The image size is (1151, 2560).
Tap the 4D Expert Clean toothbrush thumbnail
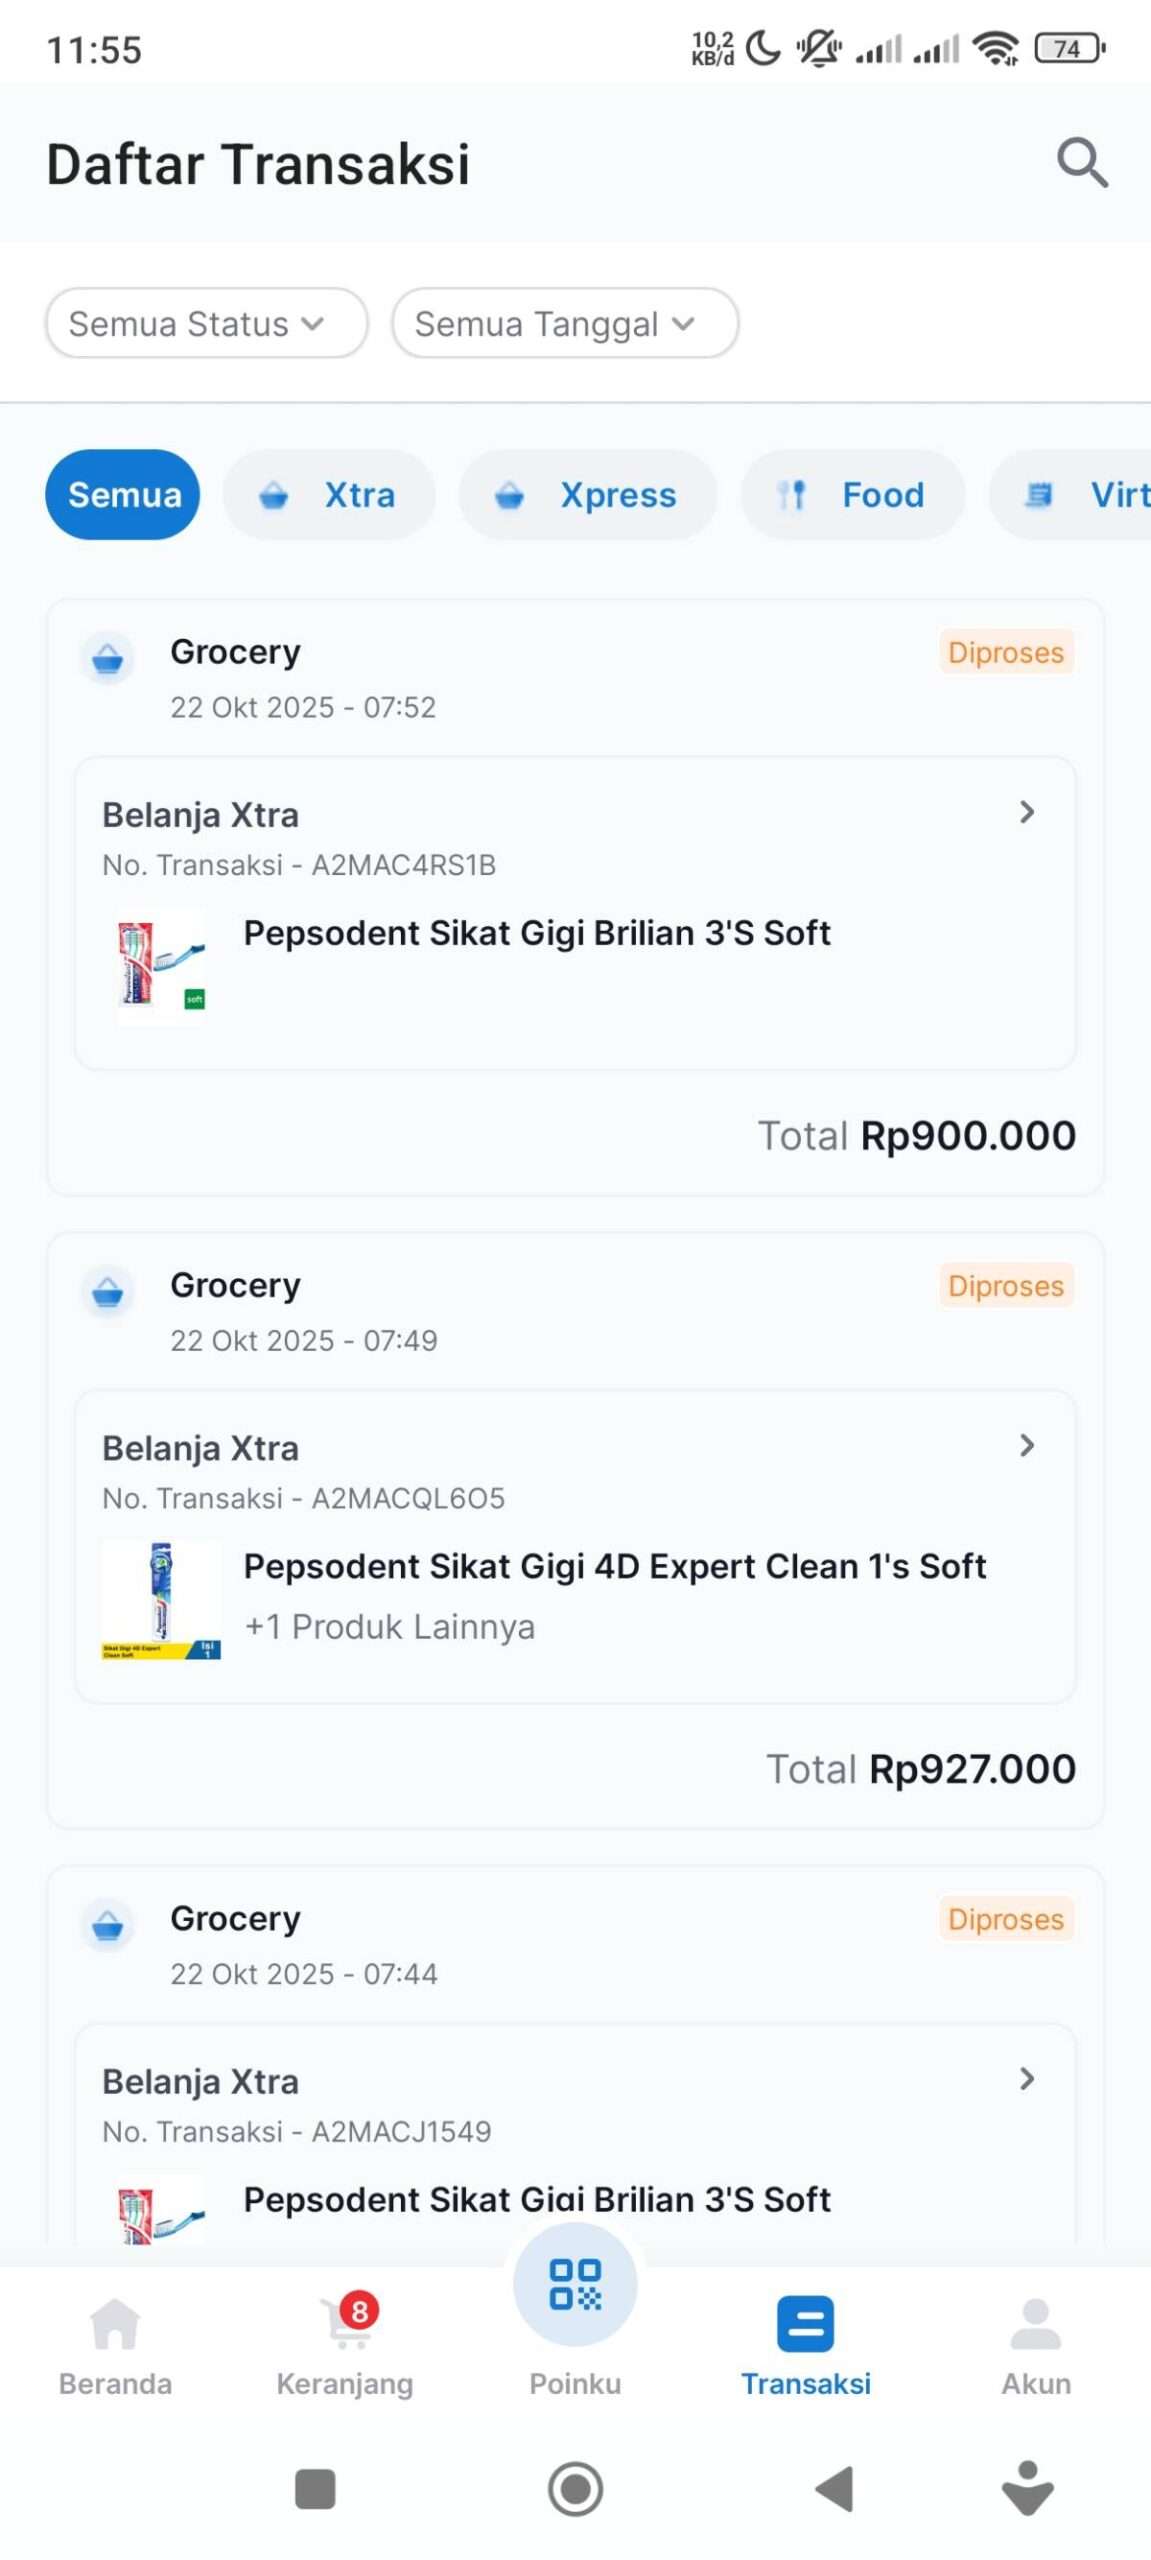(161, 1600)
